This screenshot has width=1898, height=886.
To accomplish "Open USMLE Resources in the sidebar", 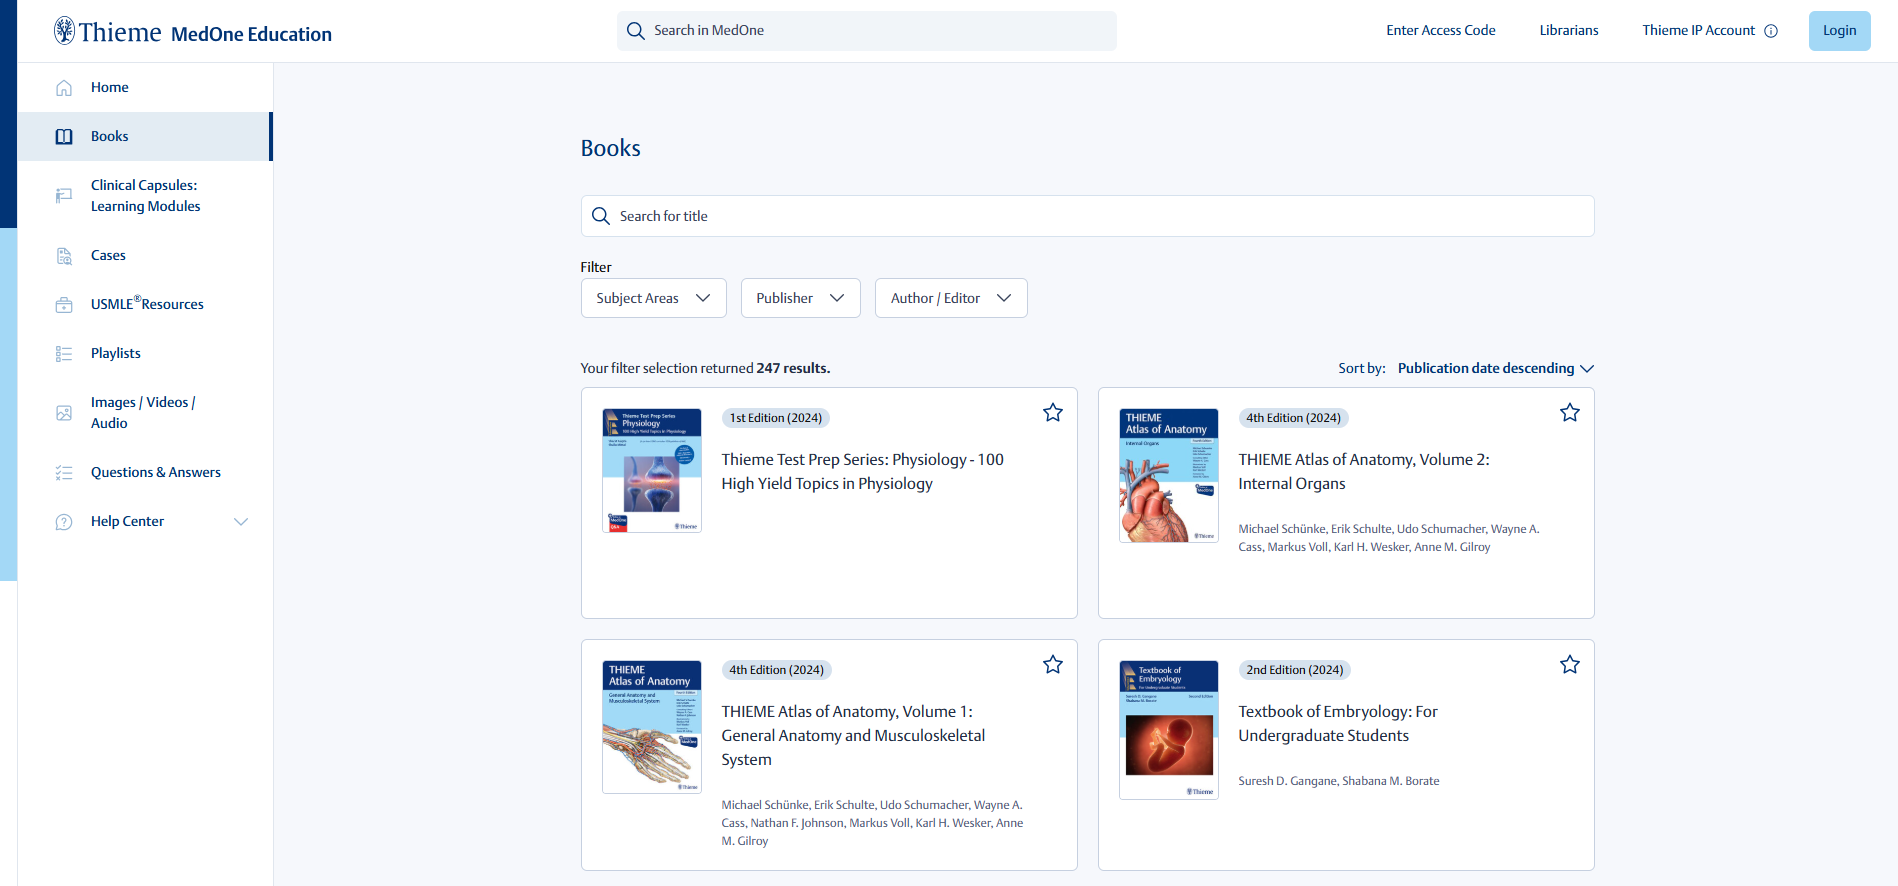I will [x=147, y=304].
